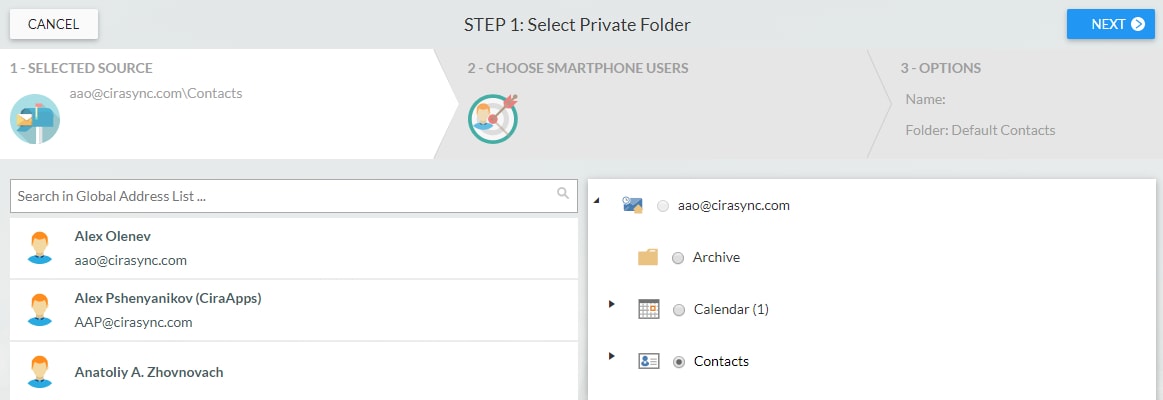Click the mailbox icon under Selected Source
This screenshot has width=1163, height=400.
(x=35, y=119)
